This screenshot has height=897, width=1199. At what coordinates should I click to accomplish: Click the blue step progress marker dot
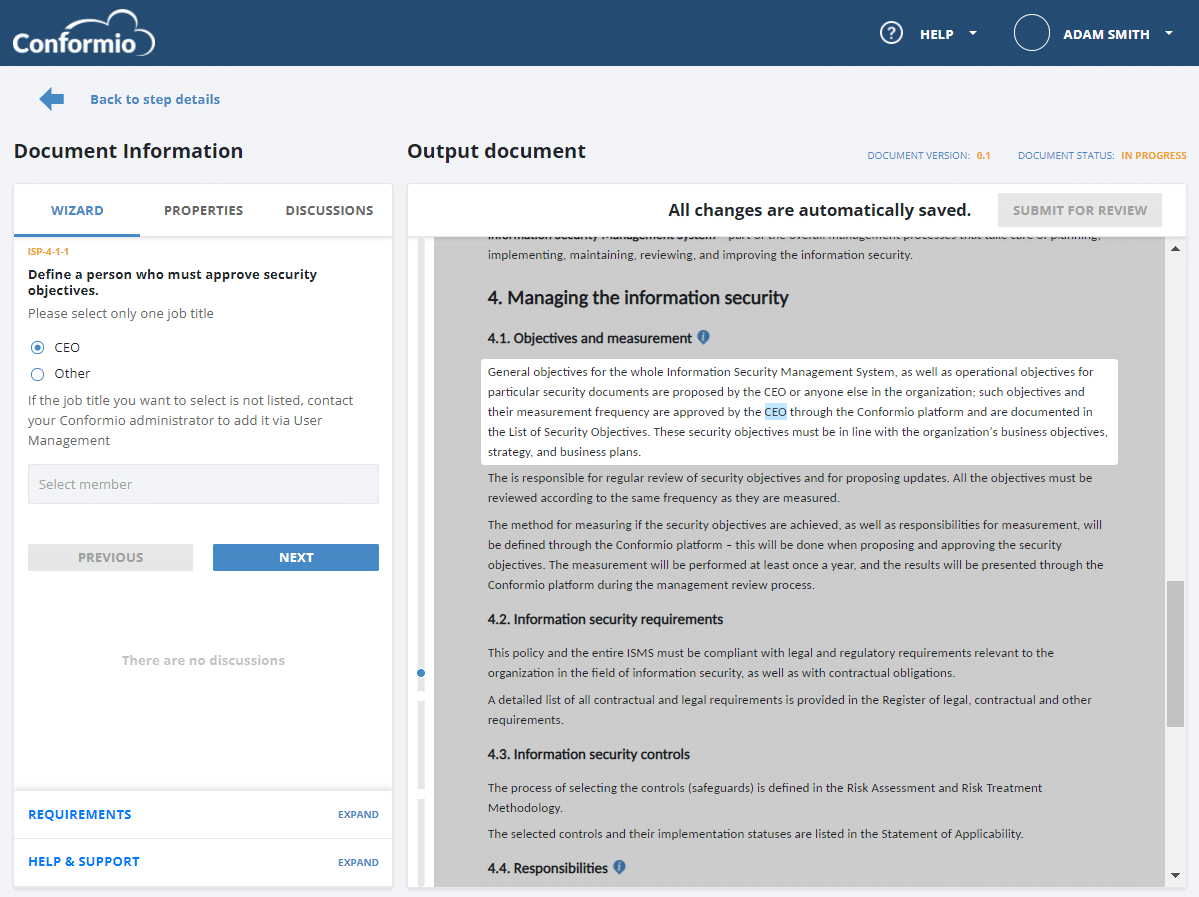tap(421, 673)
